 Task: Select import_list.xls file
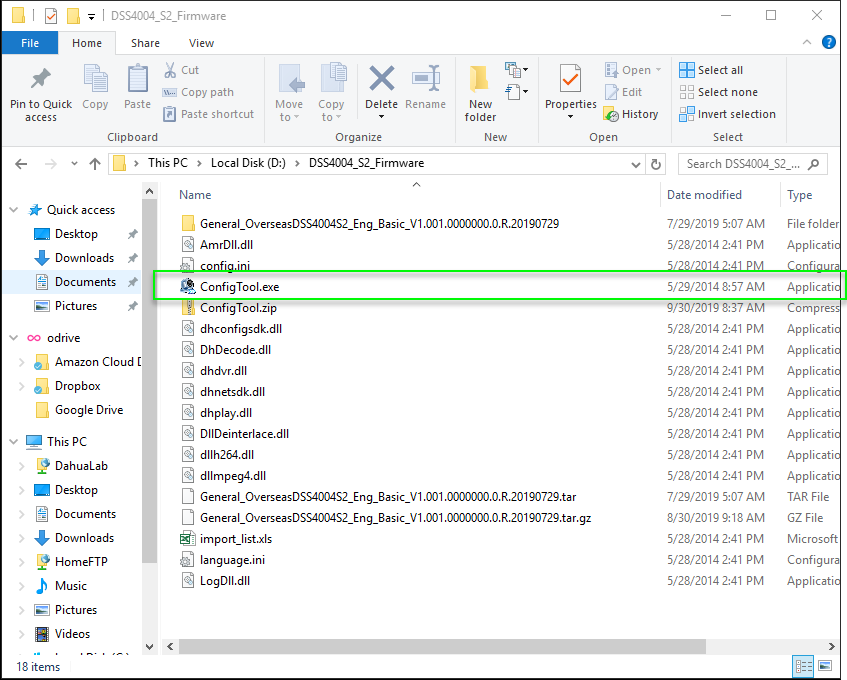click(236, 539)
